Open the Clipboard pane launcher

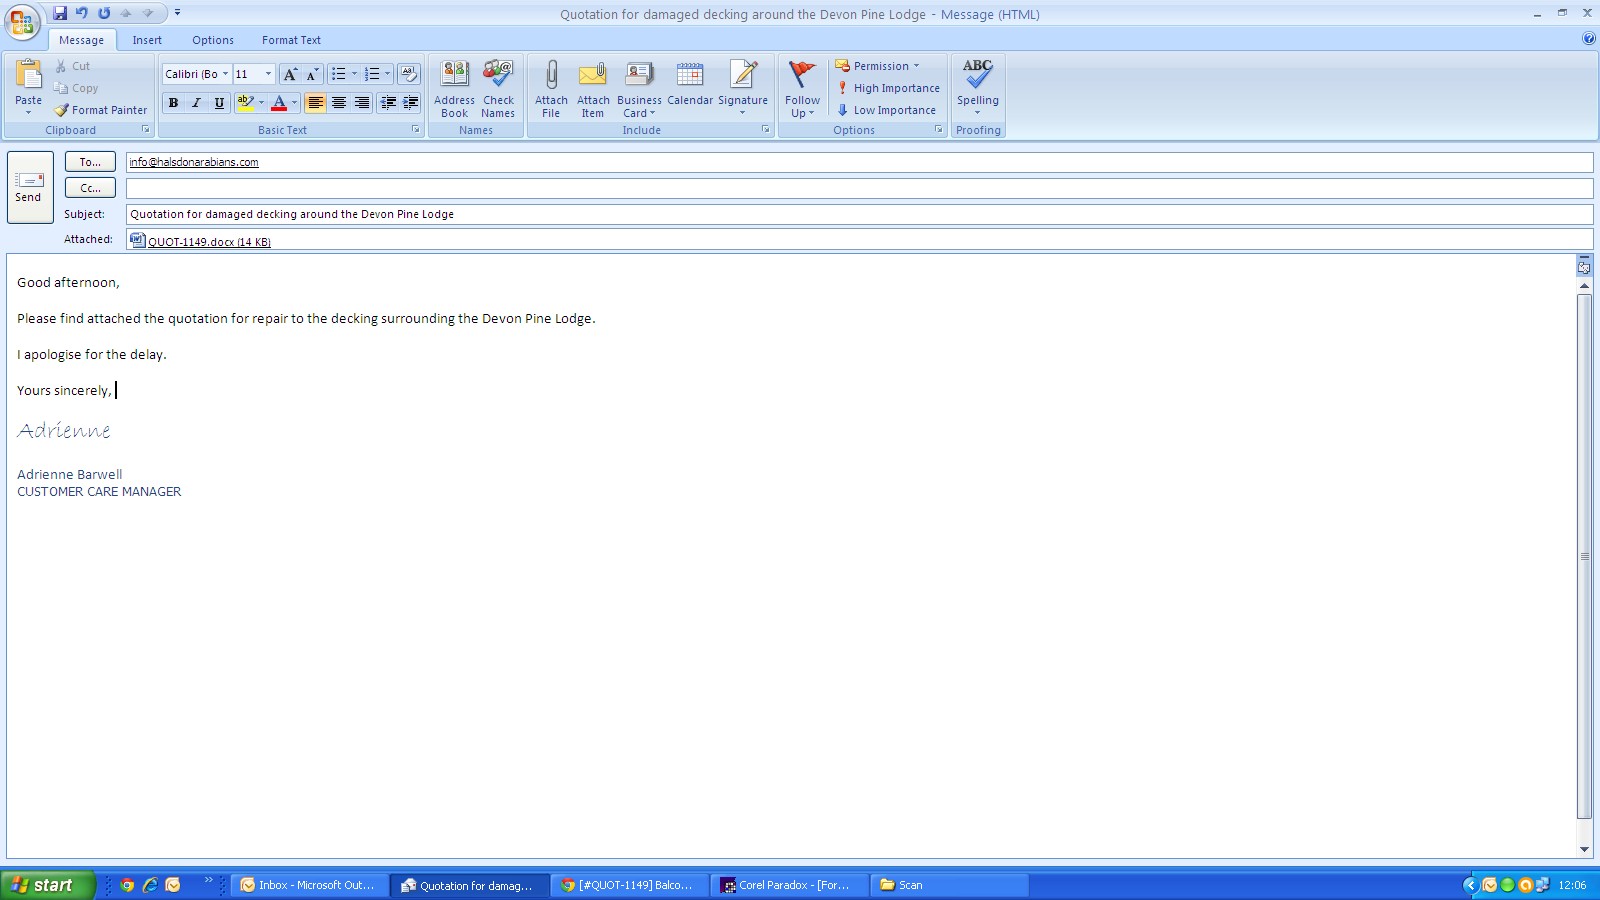(146, 130)
